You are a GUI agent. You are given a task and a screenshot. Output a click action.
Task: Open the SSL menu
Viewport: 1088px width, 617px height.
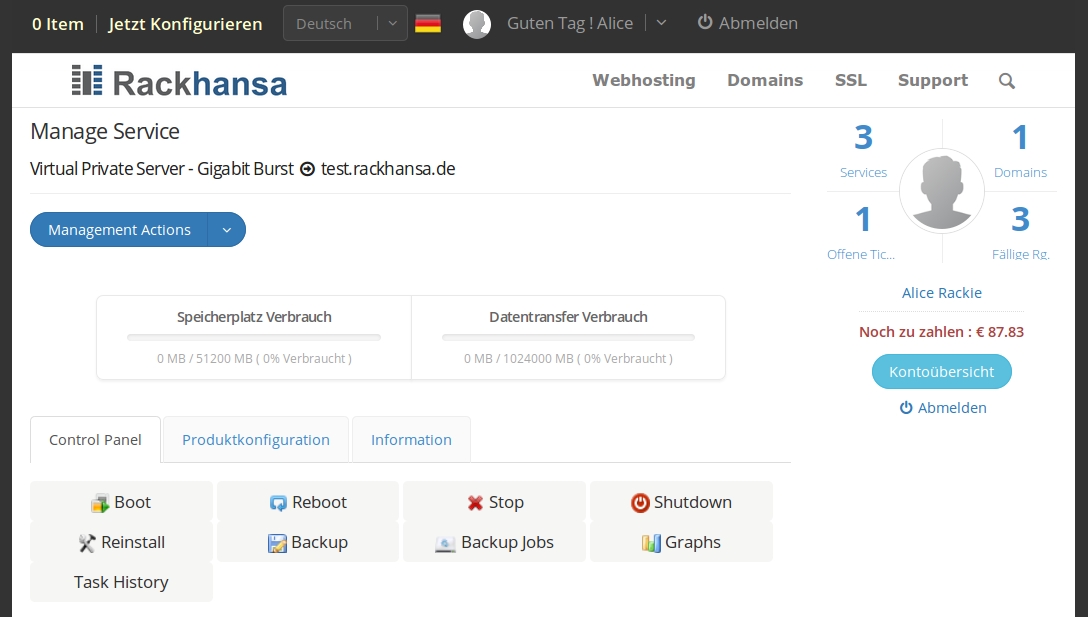click(x=851, y=81)
